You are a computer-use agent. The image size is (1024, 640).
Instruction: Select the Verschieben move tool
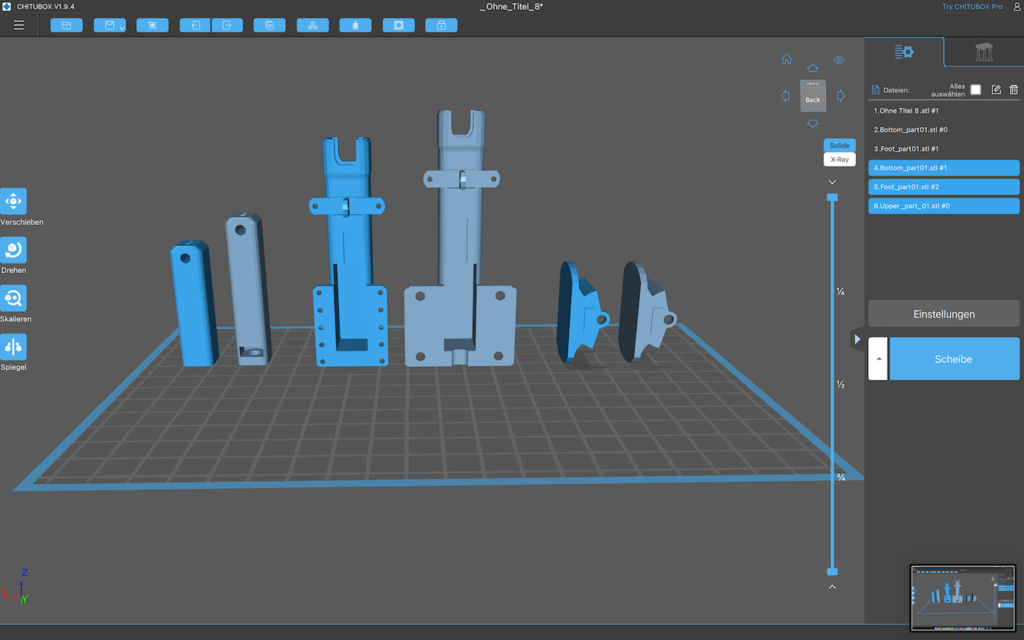14,201
